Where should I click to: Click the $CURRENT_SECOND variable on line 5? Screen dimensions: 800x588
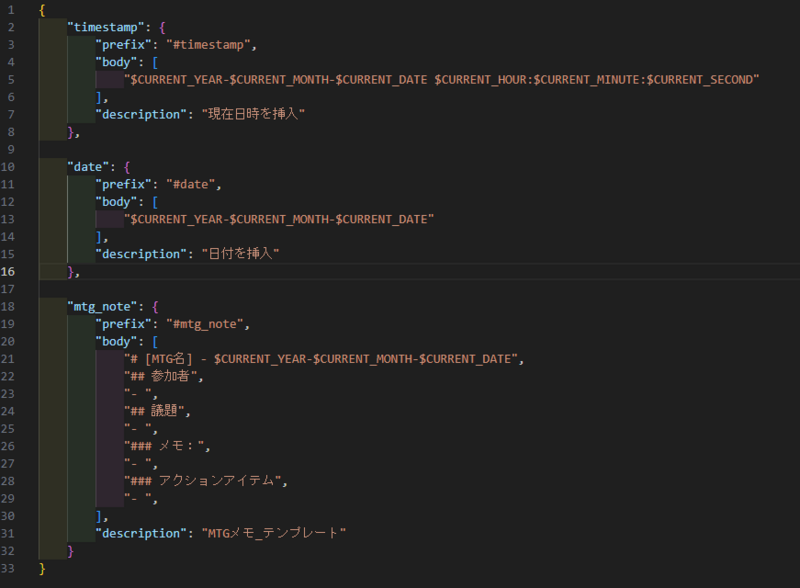tap(699, 80)
